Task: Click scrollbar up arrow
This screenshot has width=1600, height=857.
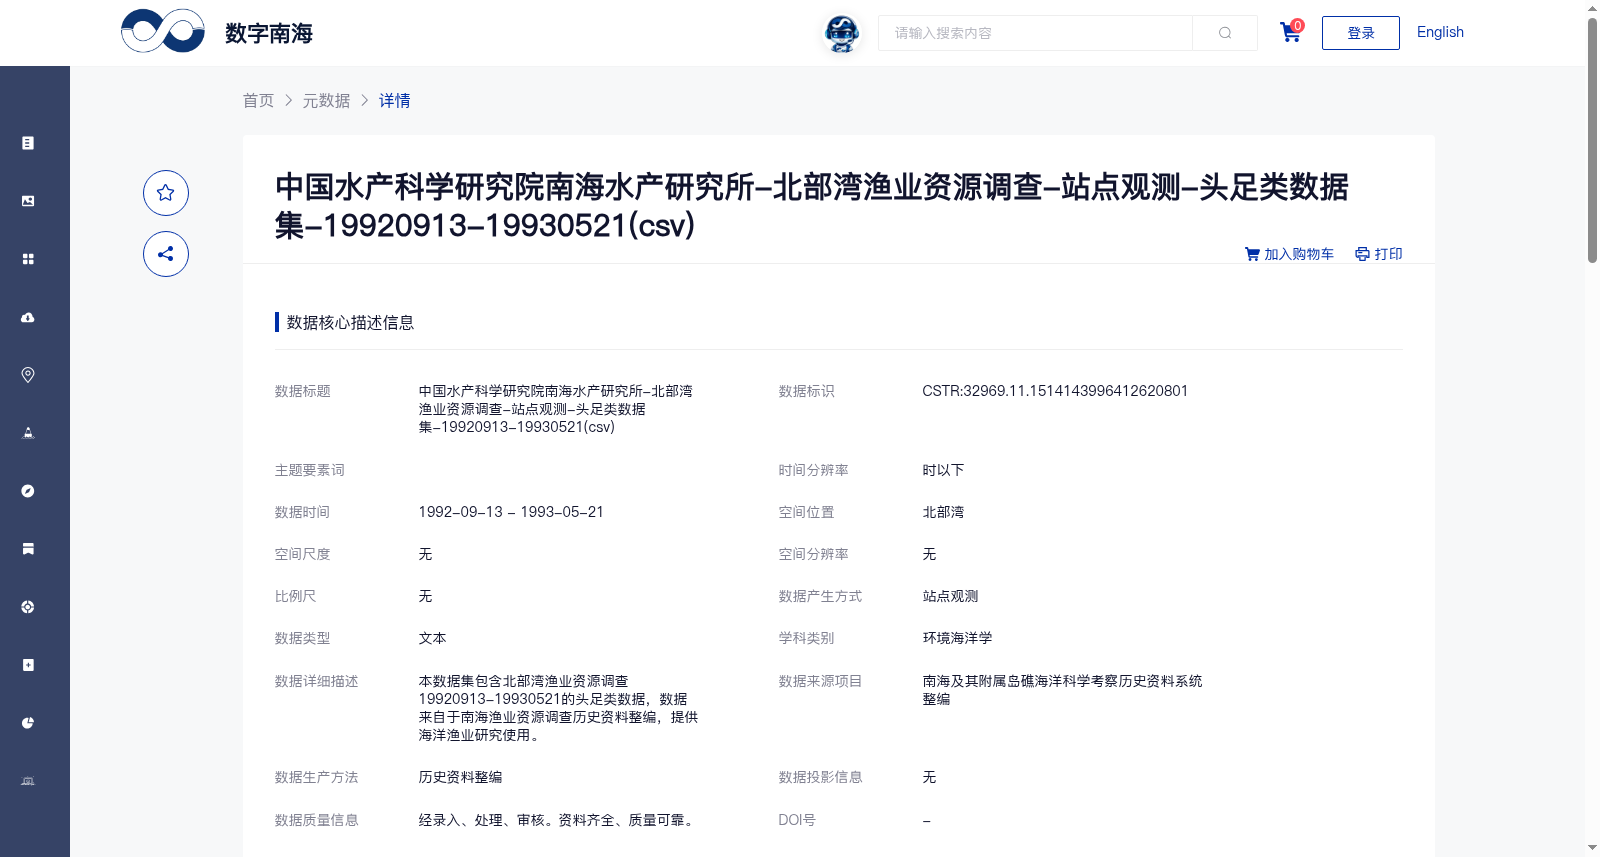Action: [x=1592, y=8]
